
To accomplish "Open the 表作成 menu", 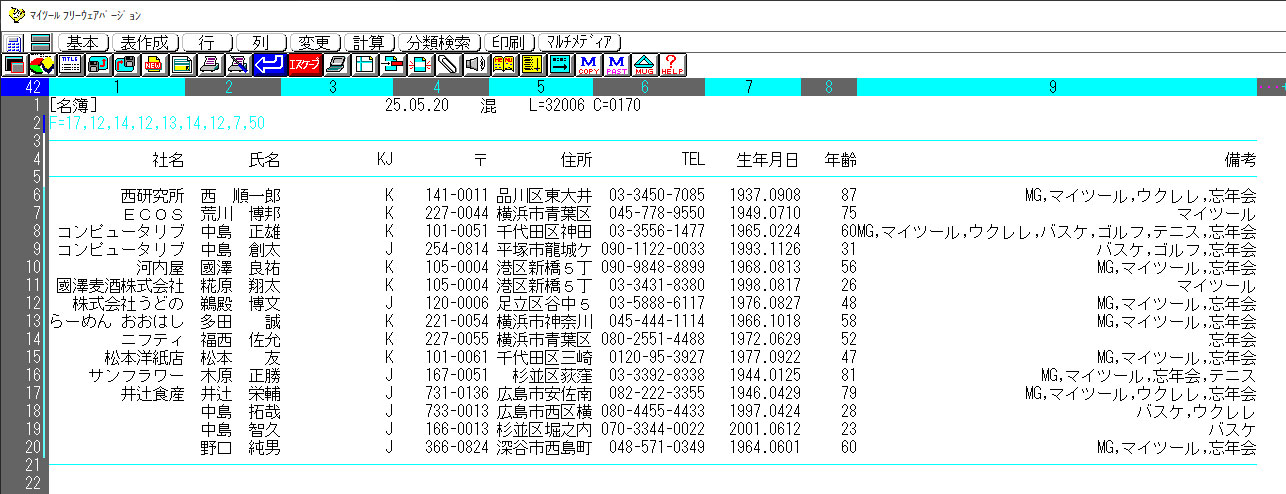I will (146, 43).
